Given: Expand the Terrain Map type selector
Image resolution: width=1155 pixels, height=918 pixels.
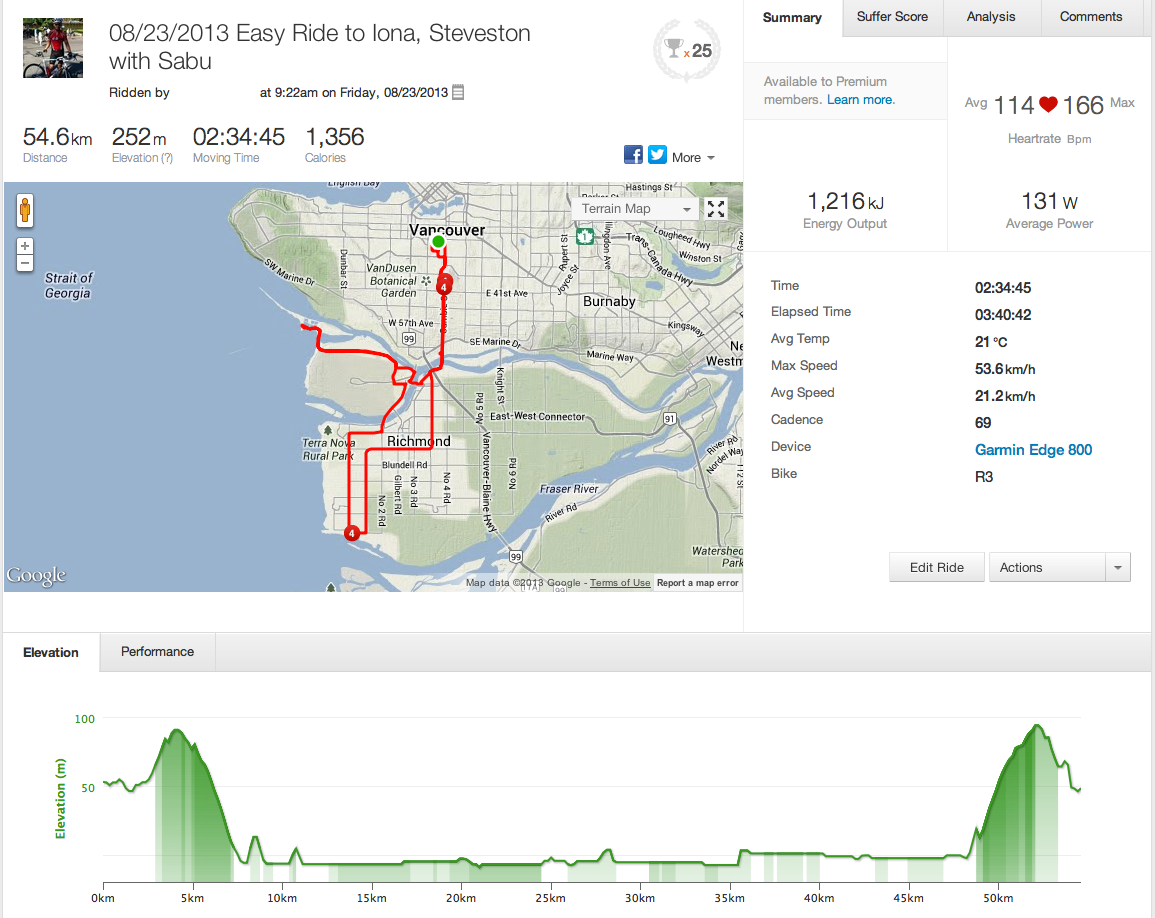Looking at the screenshot, I should (x=638, y=209).
